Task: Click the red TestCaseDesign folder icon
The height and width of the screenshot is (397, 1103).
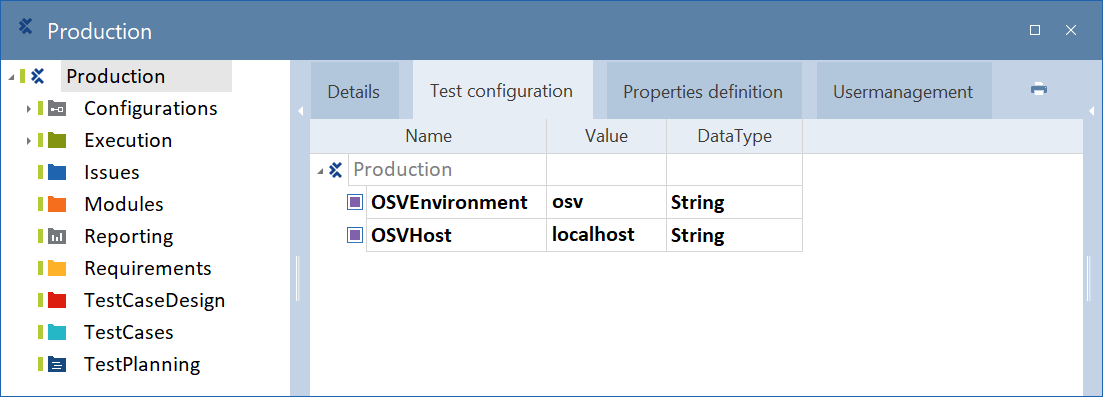Action: point(57,301)
